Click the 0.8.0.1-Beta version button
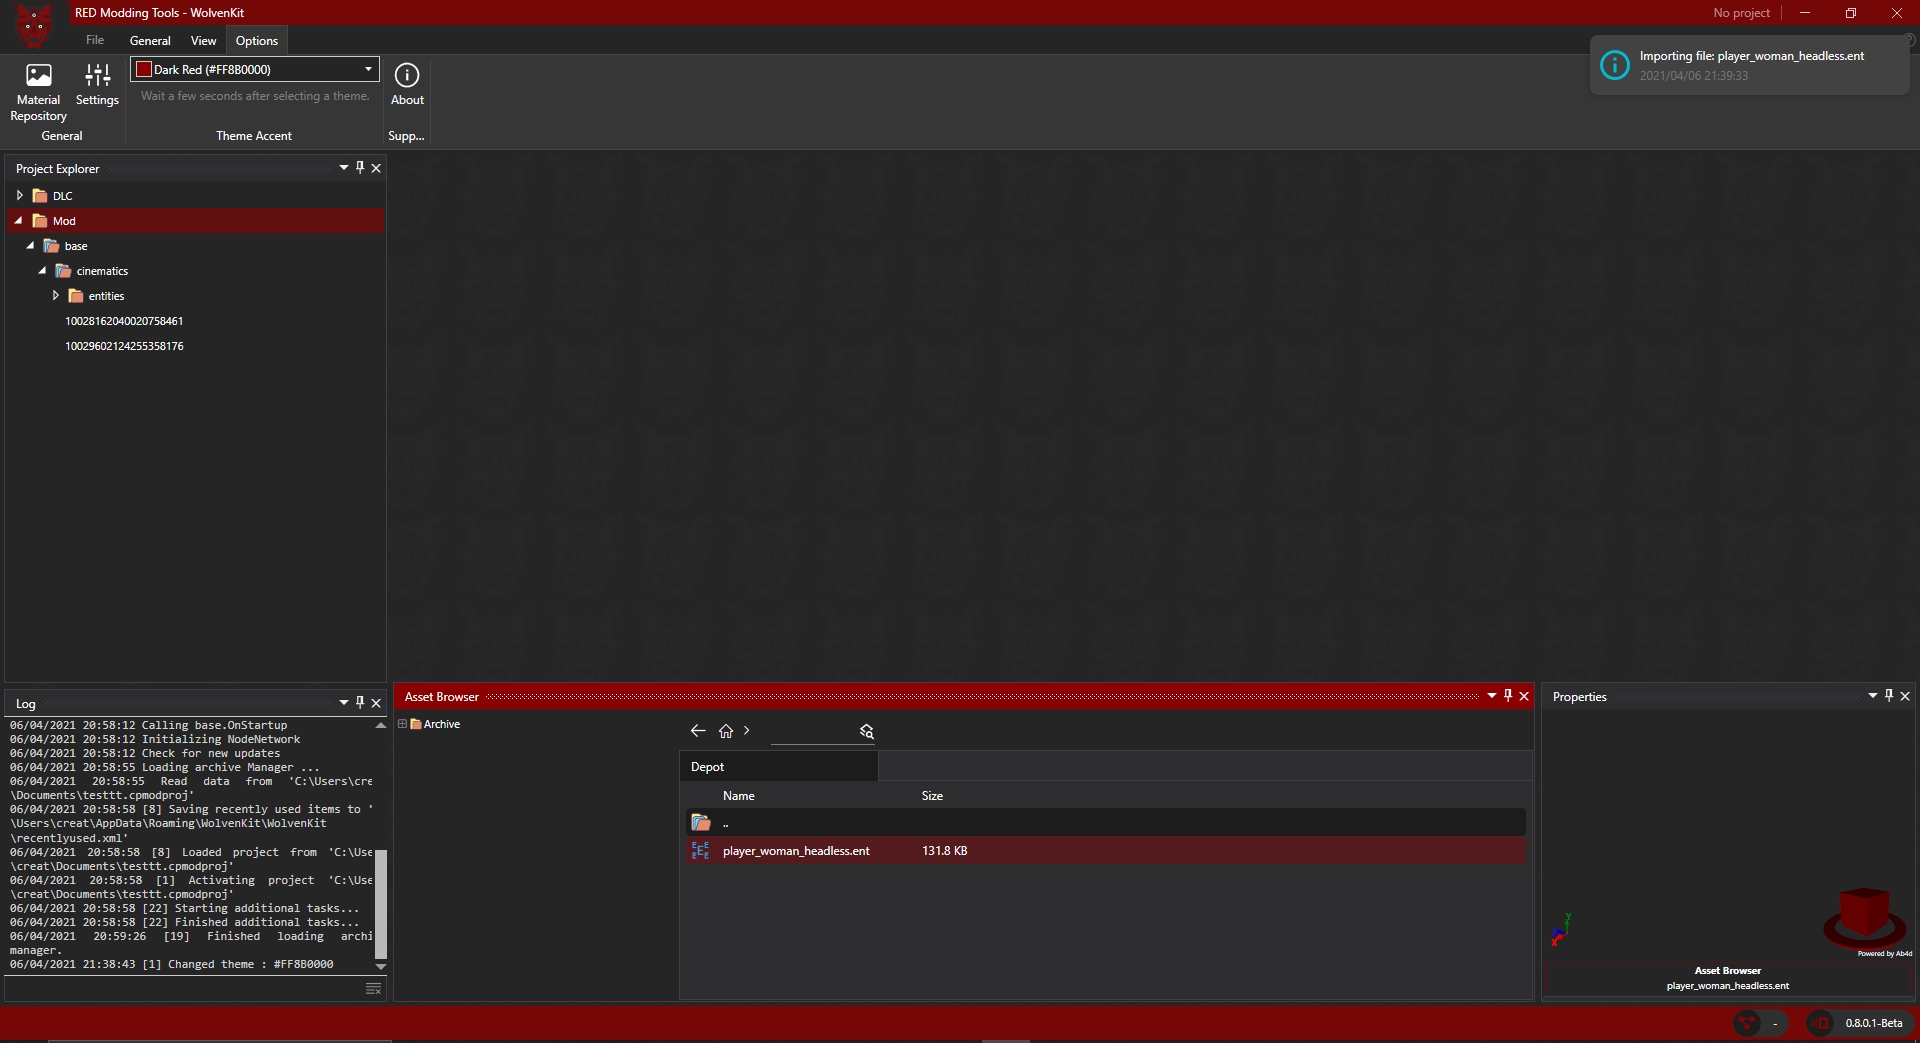 pos(1873,1023)
